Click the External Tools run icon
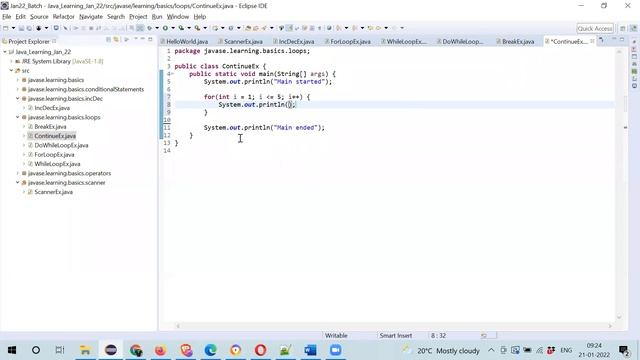 coord(197,28)
